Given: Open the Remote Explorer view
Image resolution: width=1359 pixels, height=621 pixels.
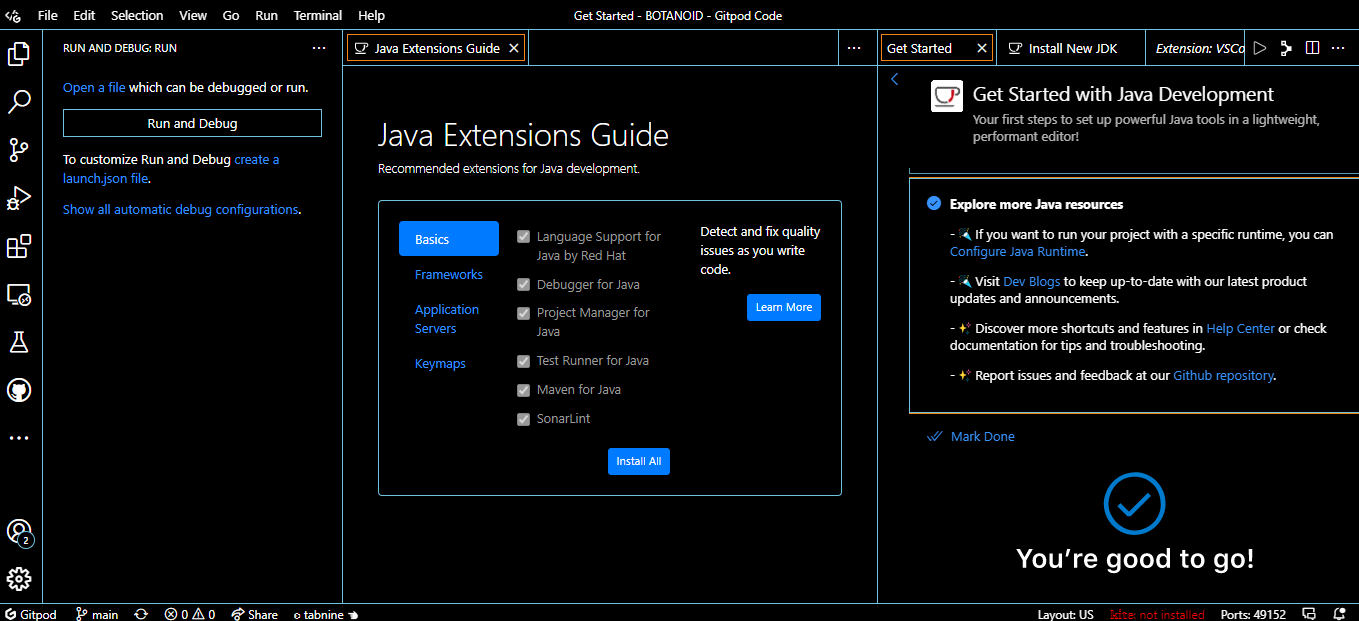Looking at the screenshot, I should (x=19, y=294).
